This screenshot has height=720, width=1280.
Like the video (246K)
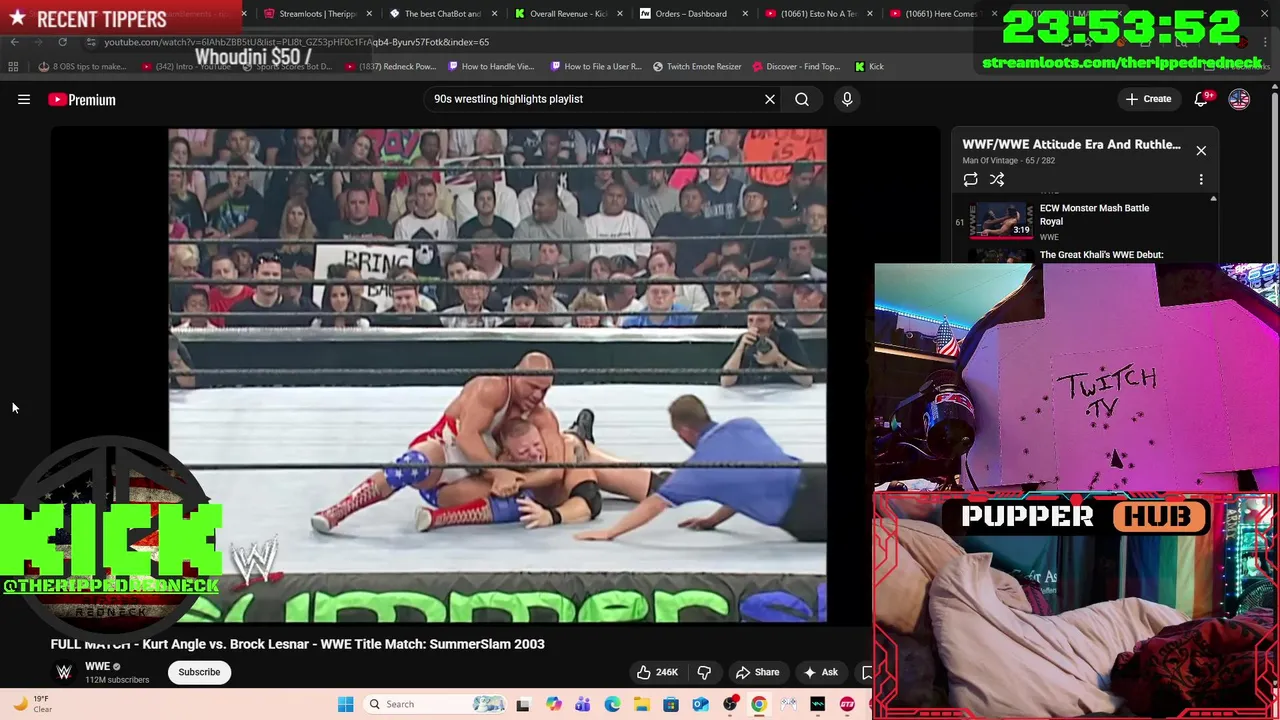pos(658,672)
